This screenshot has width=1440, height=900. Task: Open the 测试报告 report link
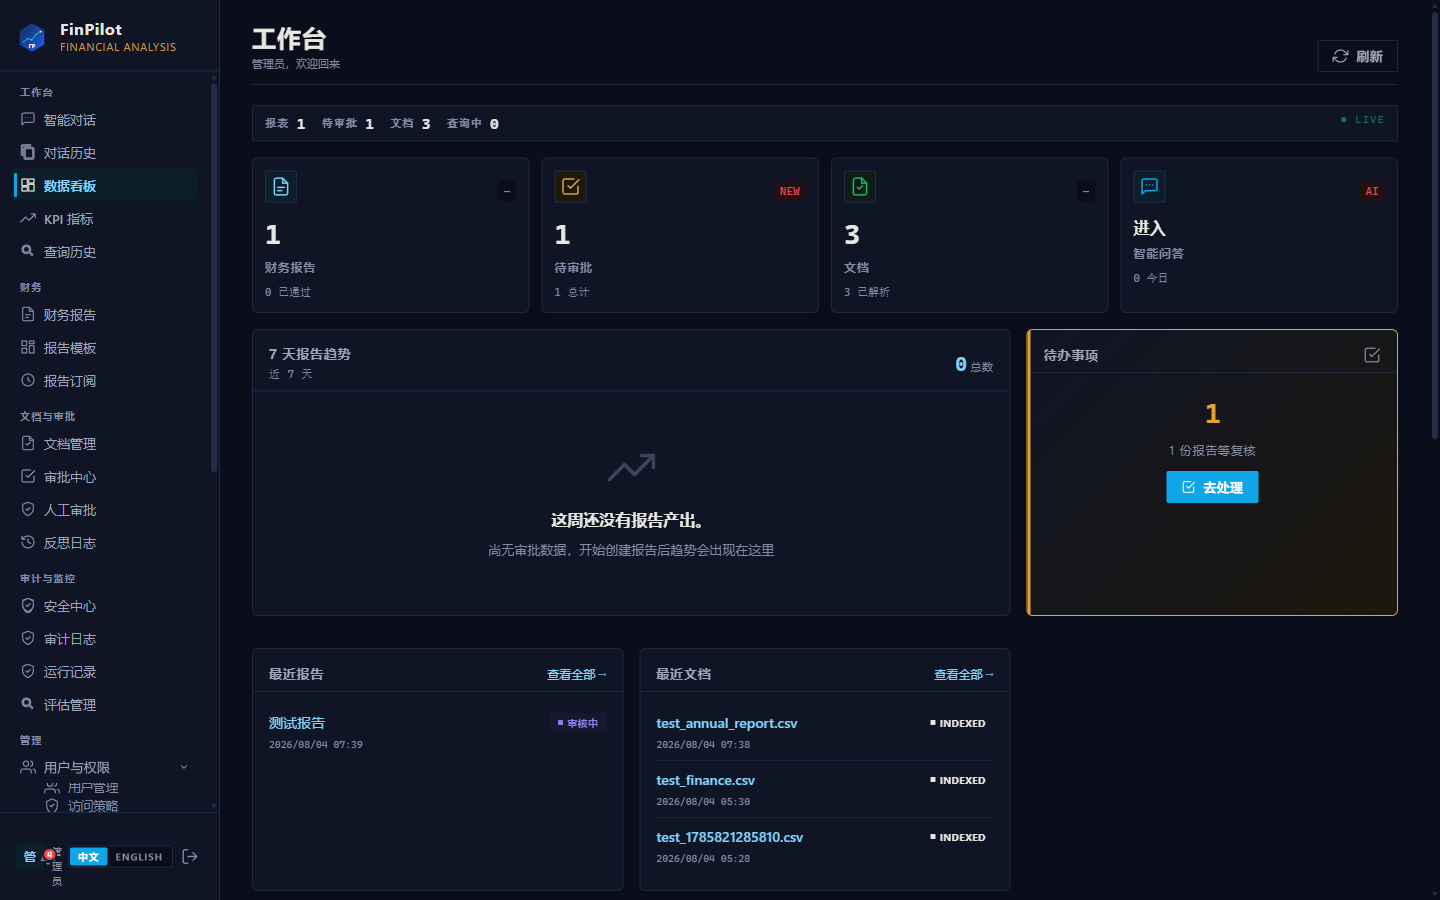tap(297, 723)
